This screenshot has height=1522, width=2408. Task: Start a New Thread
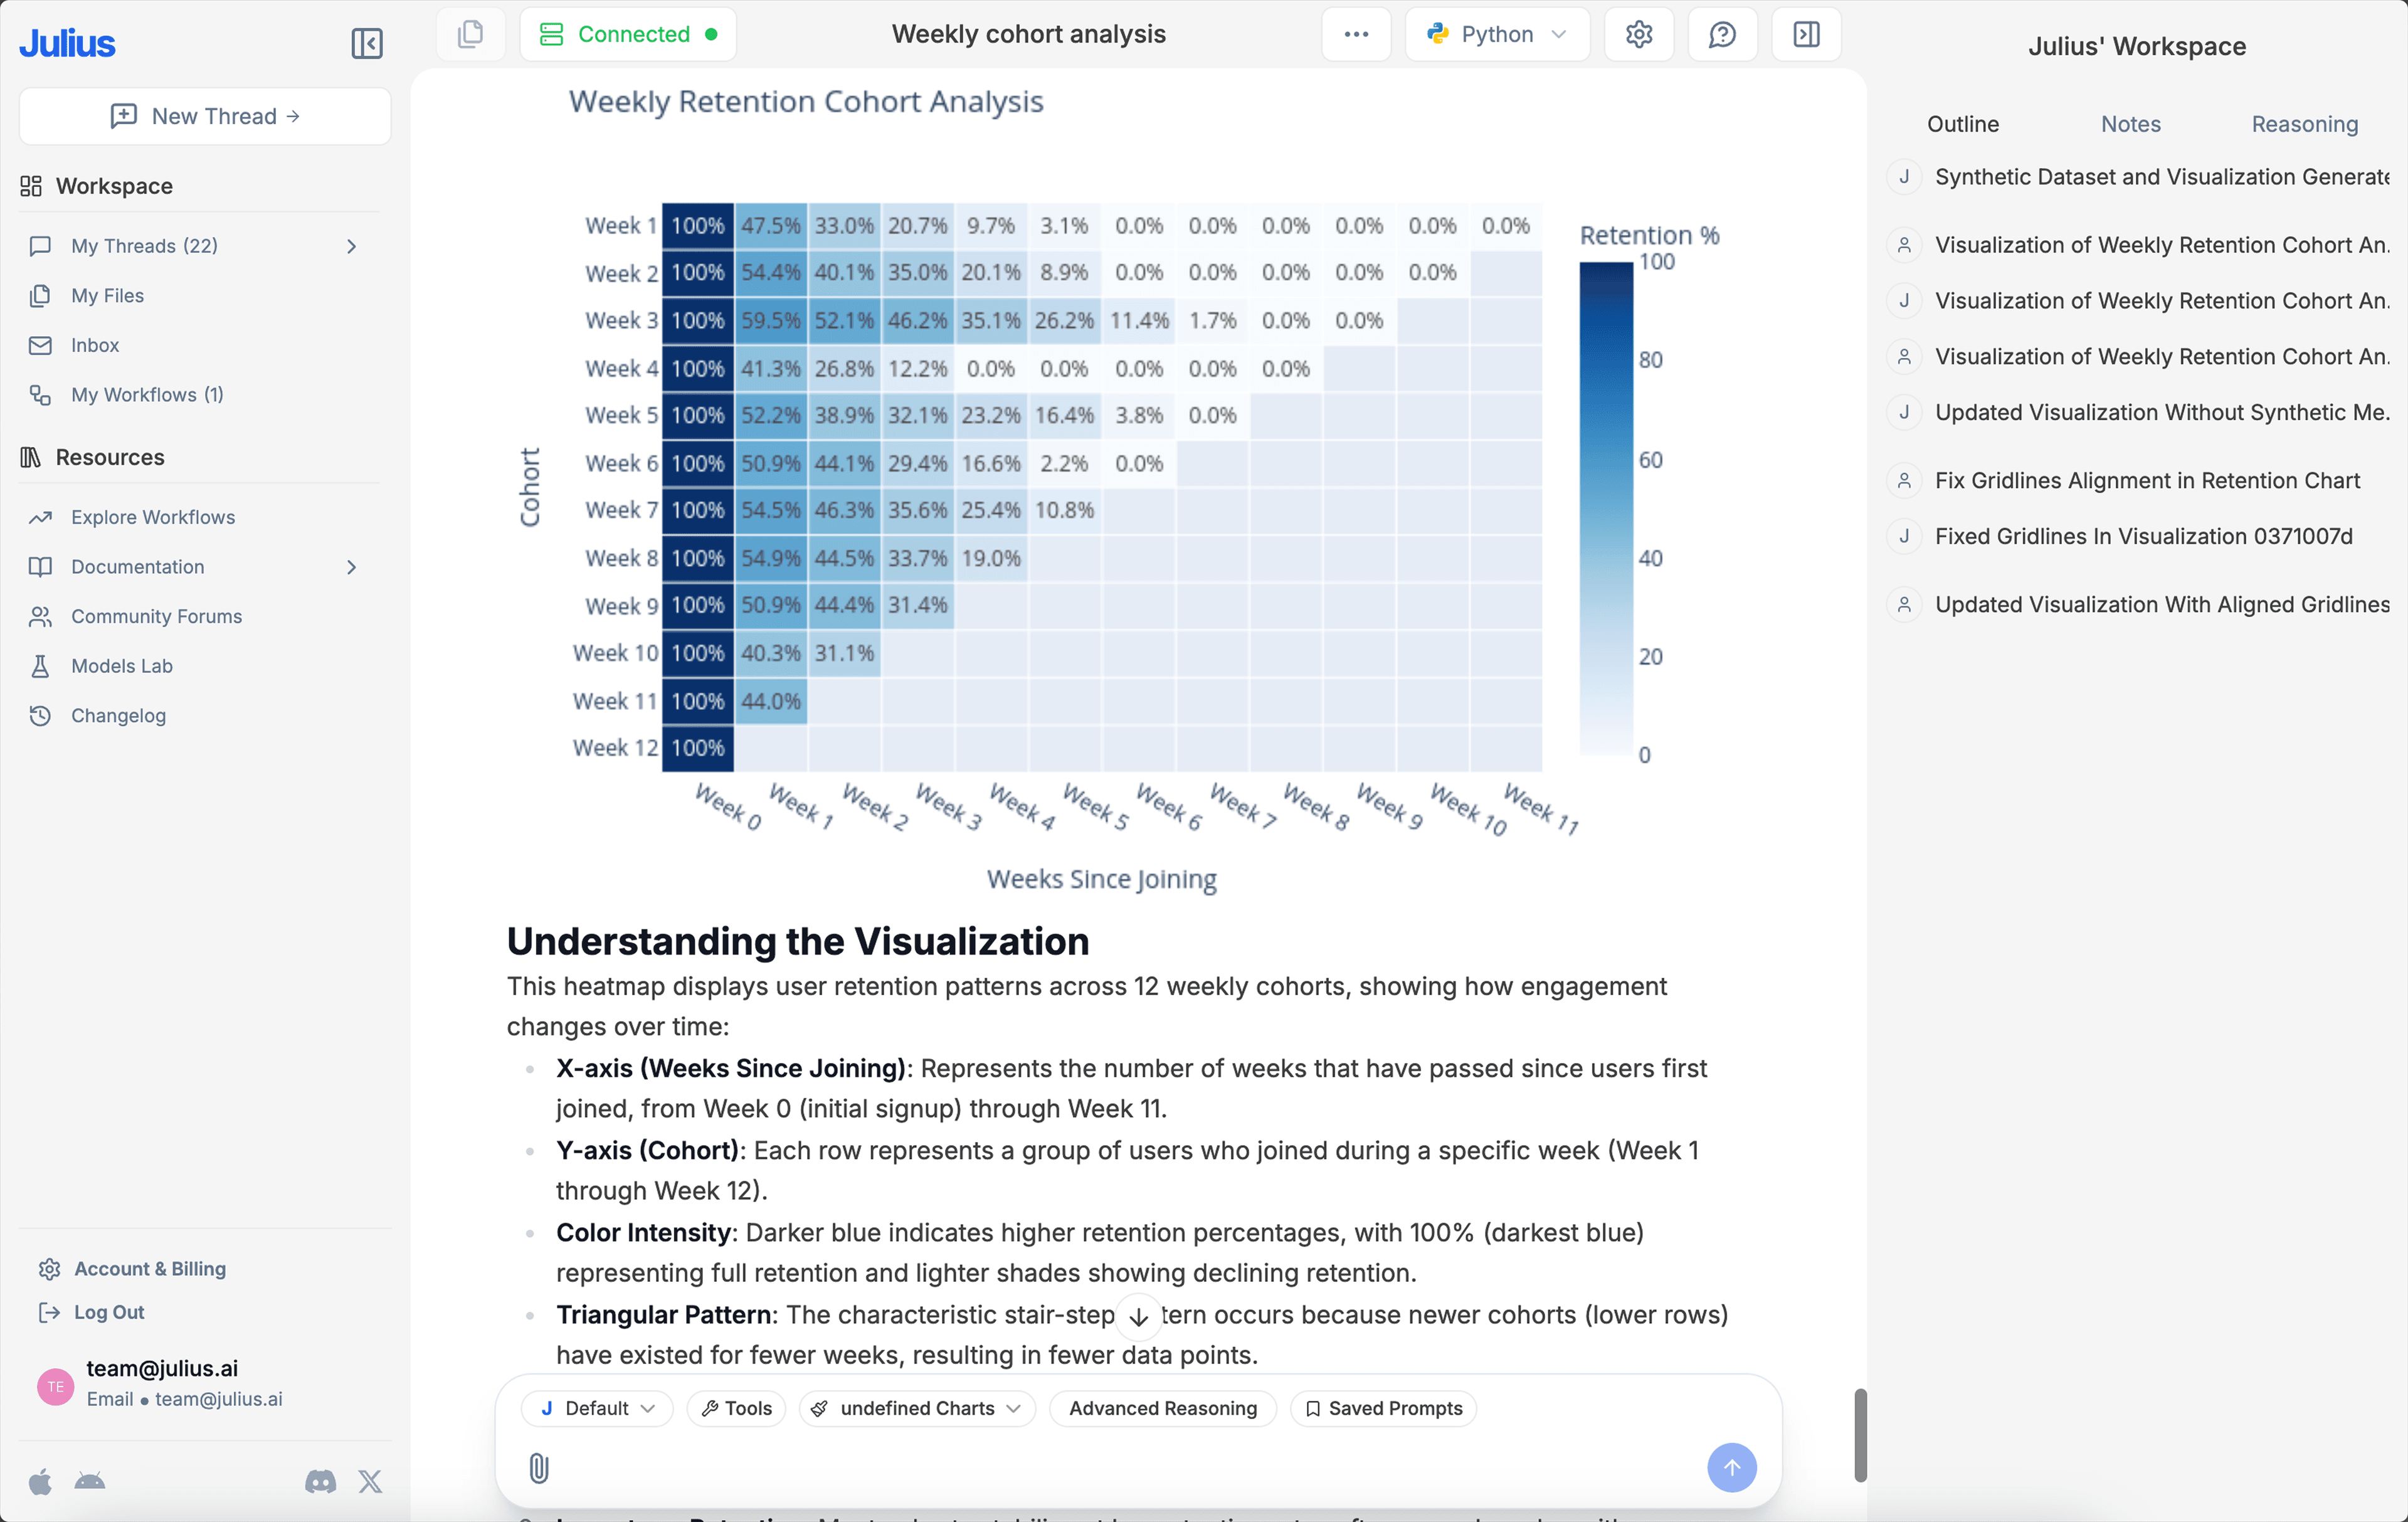204,115
